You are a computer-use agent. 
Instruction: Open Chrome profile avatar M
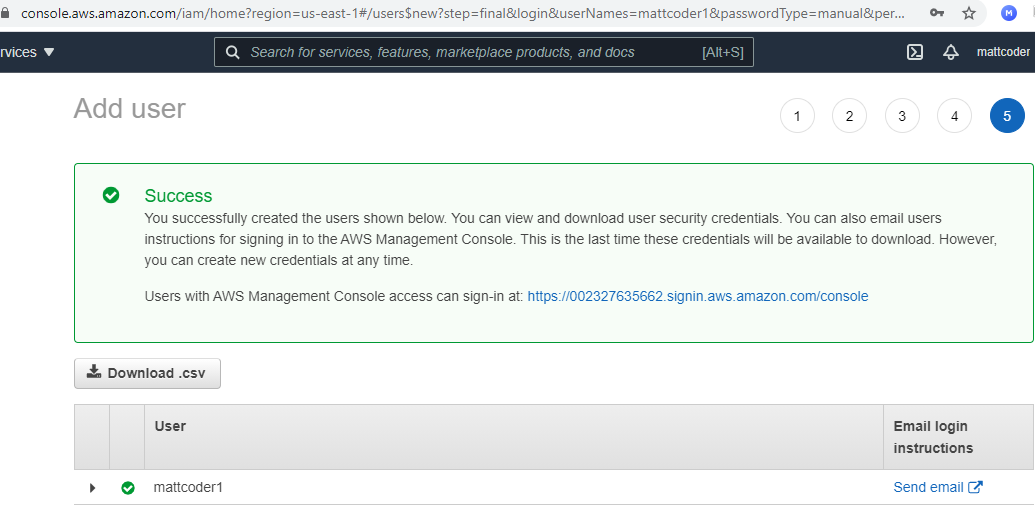click(1008, 13)
